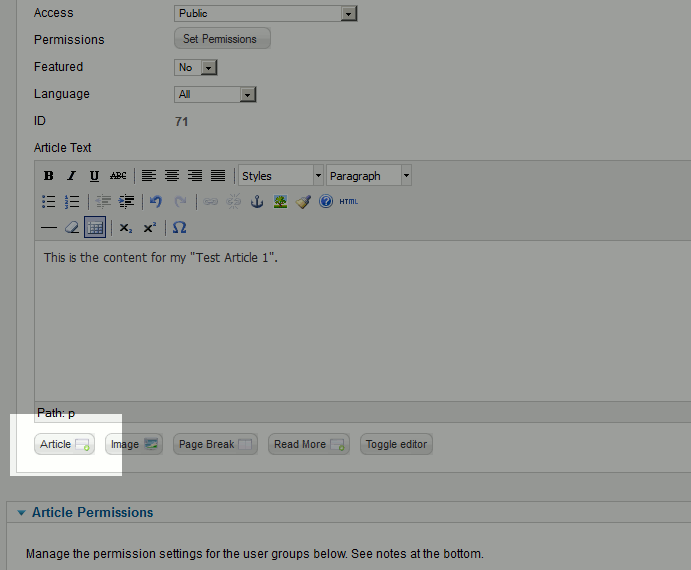The width and height of the screenshot is (691, 570).
Task: Insert an anchor
Action: coord(257,201)
